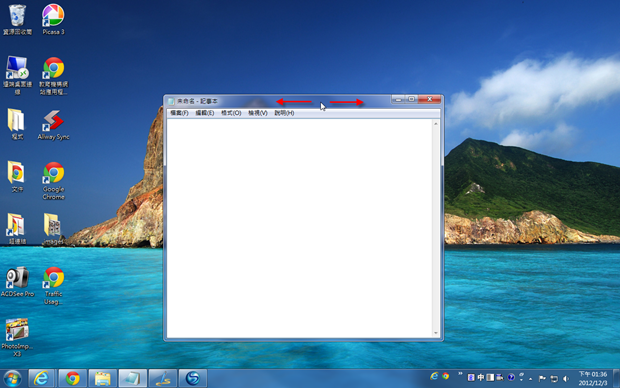
Task: Maximize the Notepad window
Action: [x=411, y=99]
